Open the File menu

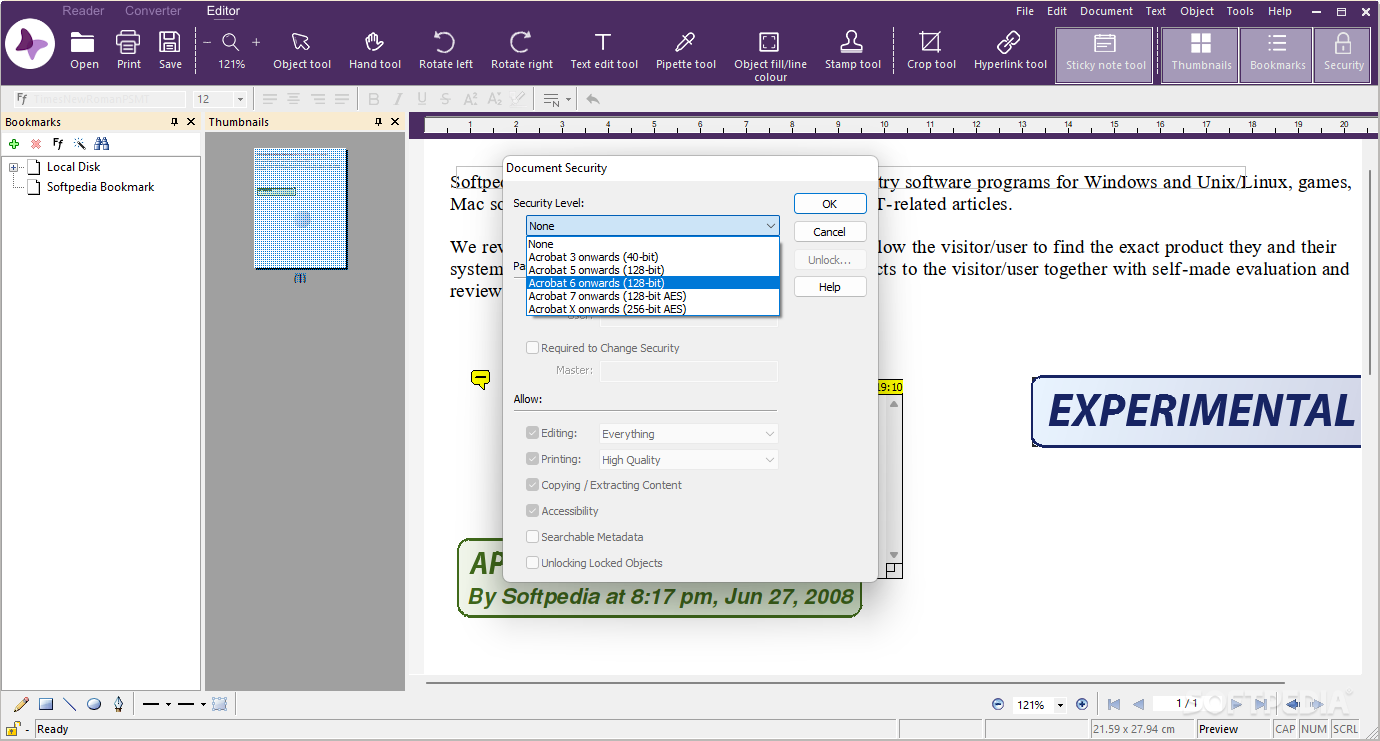pyautogui.click(x=1025, y=11)
